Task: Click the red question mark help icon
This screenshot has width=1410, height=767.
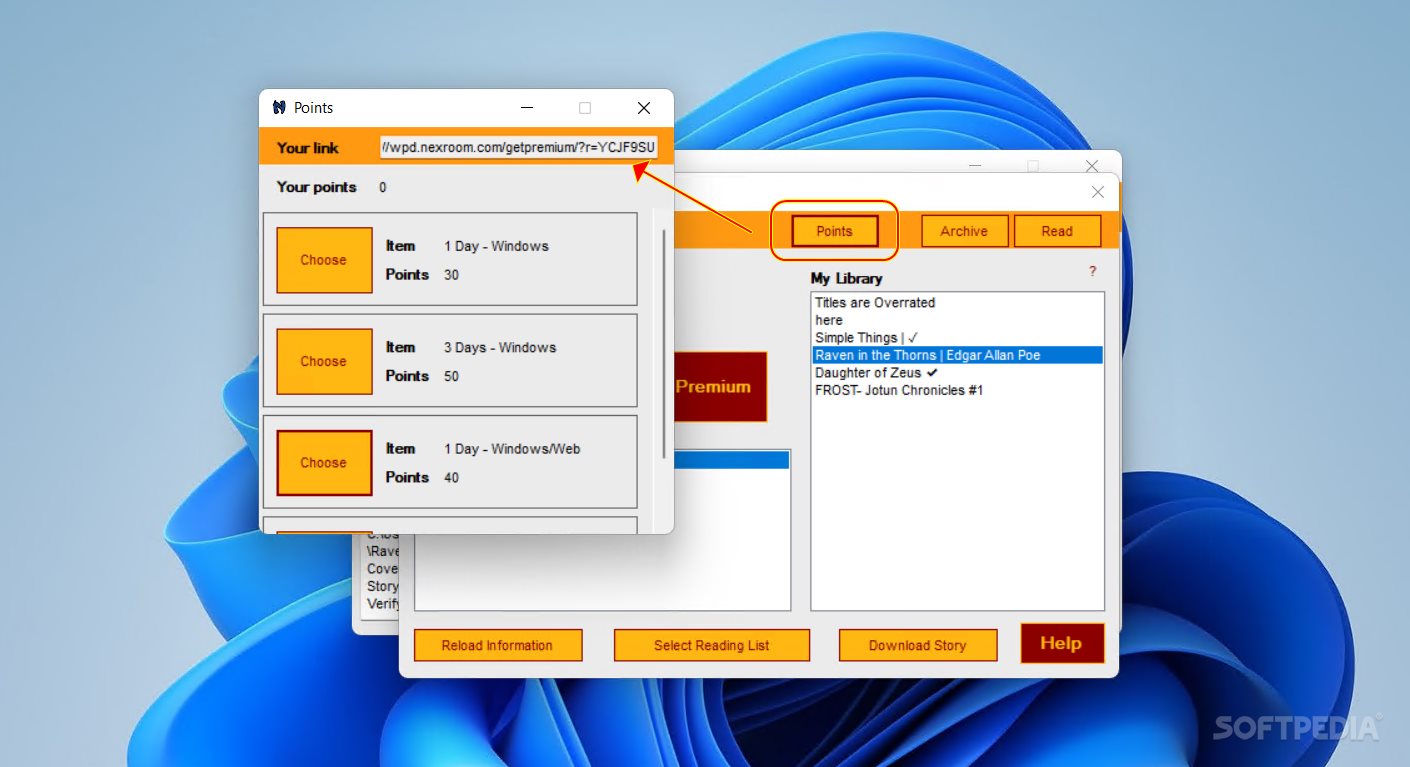Action: tap(1092, 271)
